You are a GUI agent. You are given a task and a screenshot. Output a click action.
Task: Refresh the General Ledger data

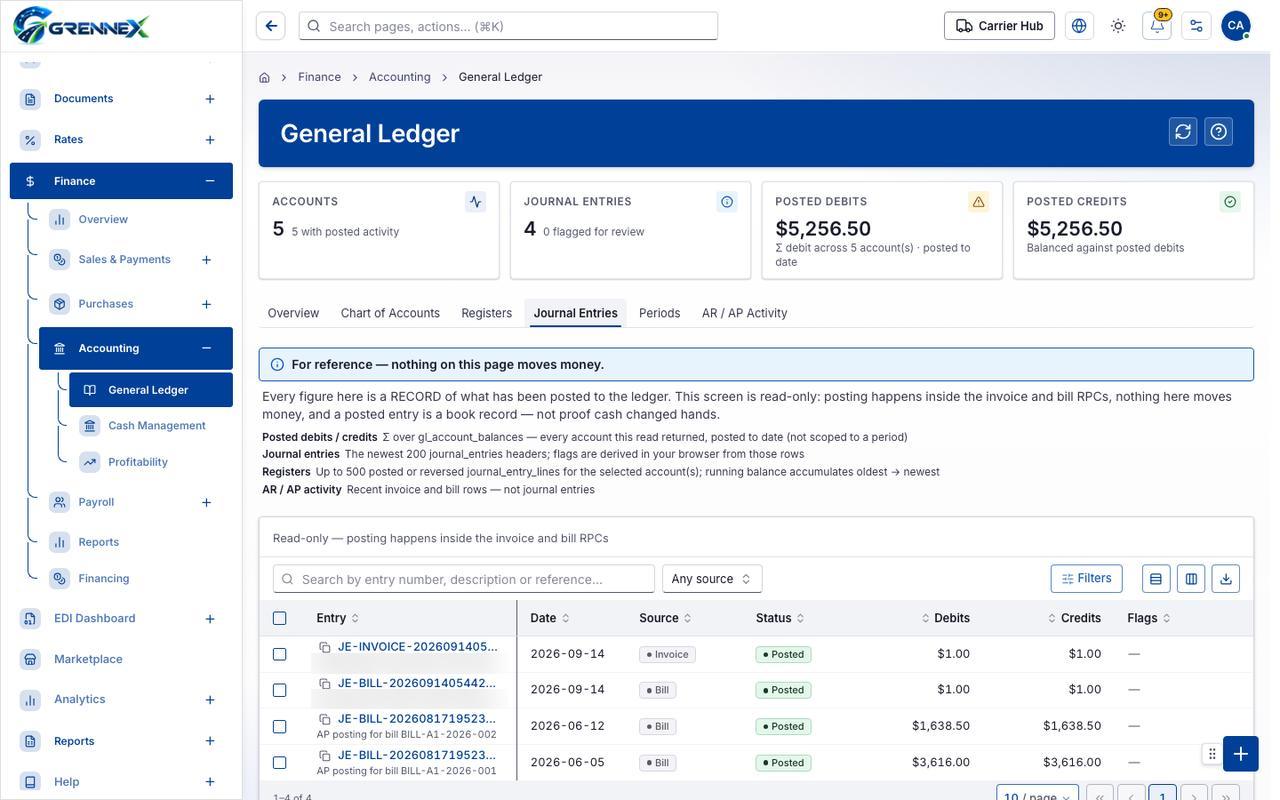point(1183,132)
